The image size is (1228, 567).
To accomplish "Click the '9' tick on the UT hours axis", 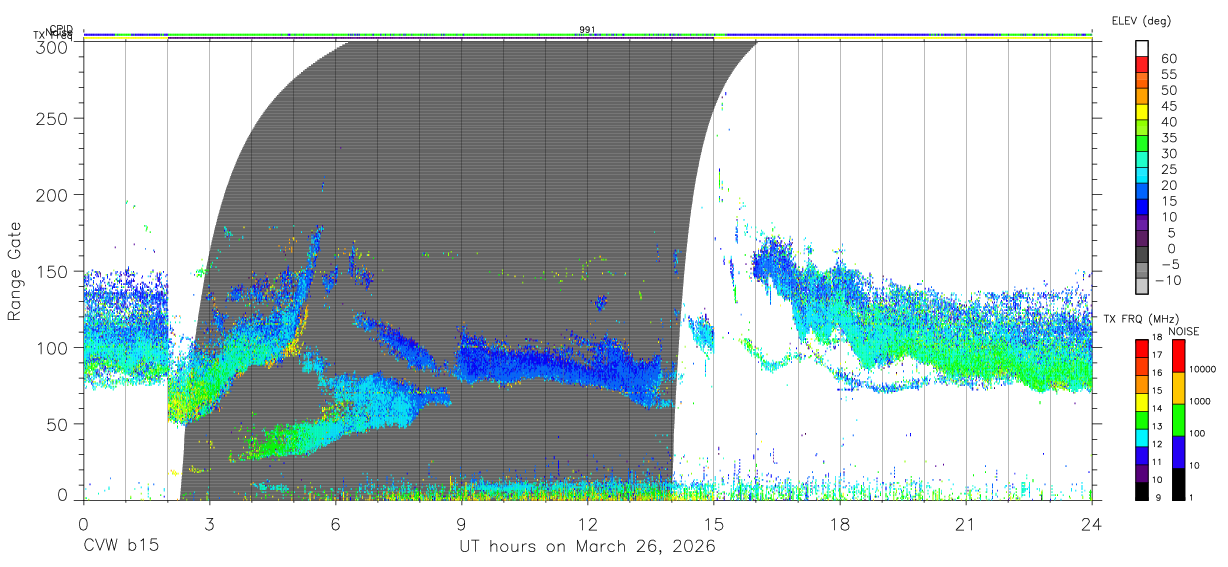I will pyautogui.click(x=461, y=524).
